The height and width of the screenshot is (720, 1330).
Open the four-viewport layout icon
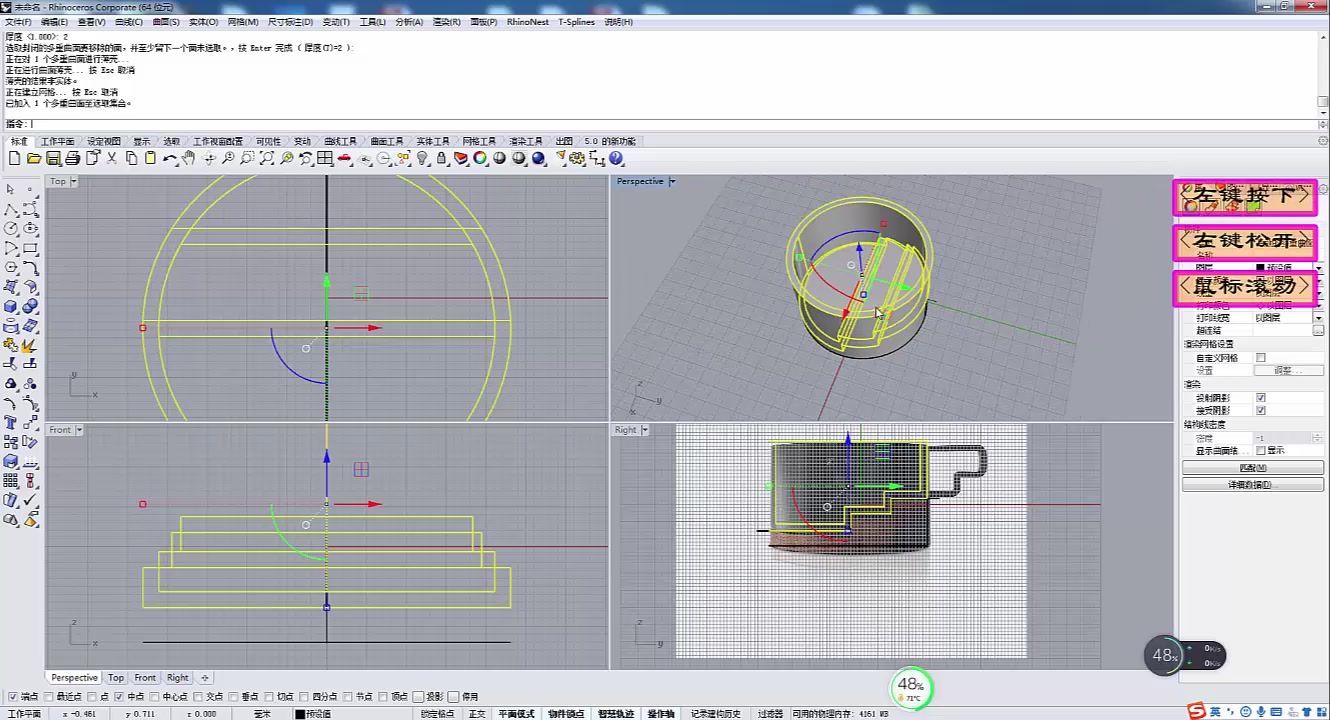tap(325, 158)
